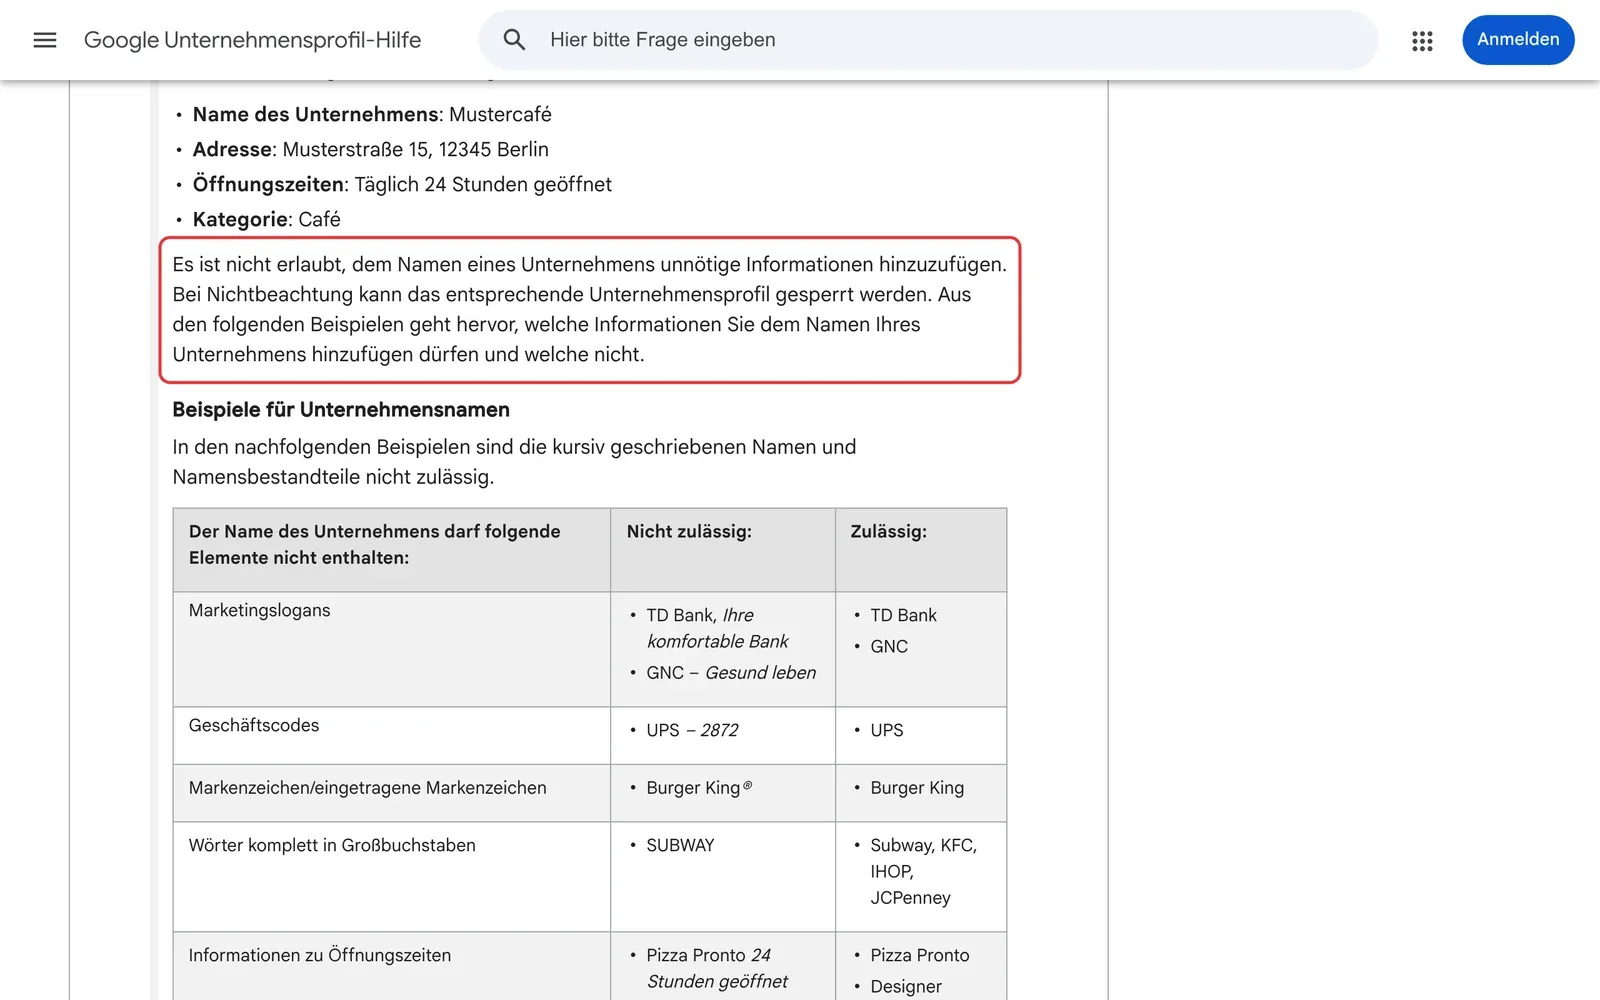This screenshot has height=1000, width=1600.
Task: Open the Google apps grid
Action: [x=1422, y=40]
